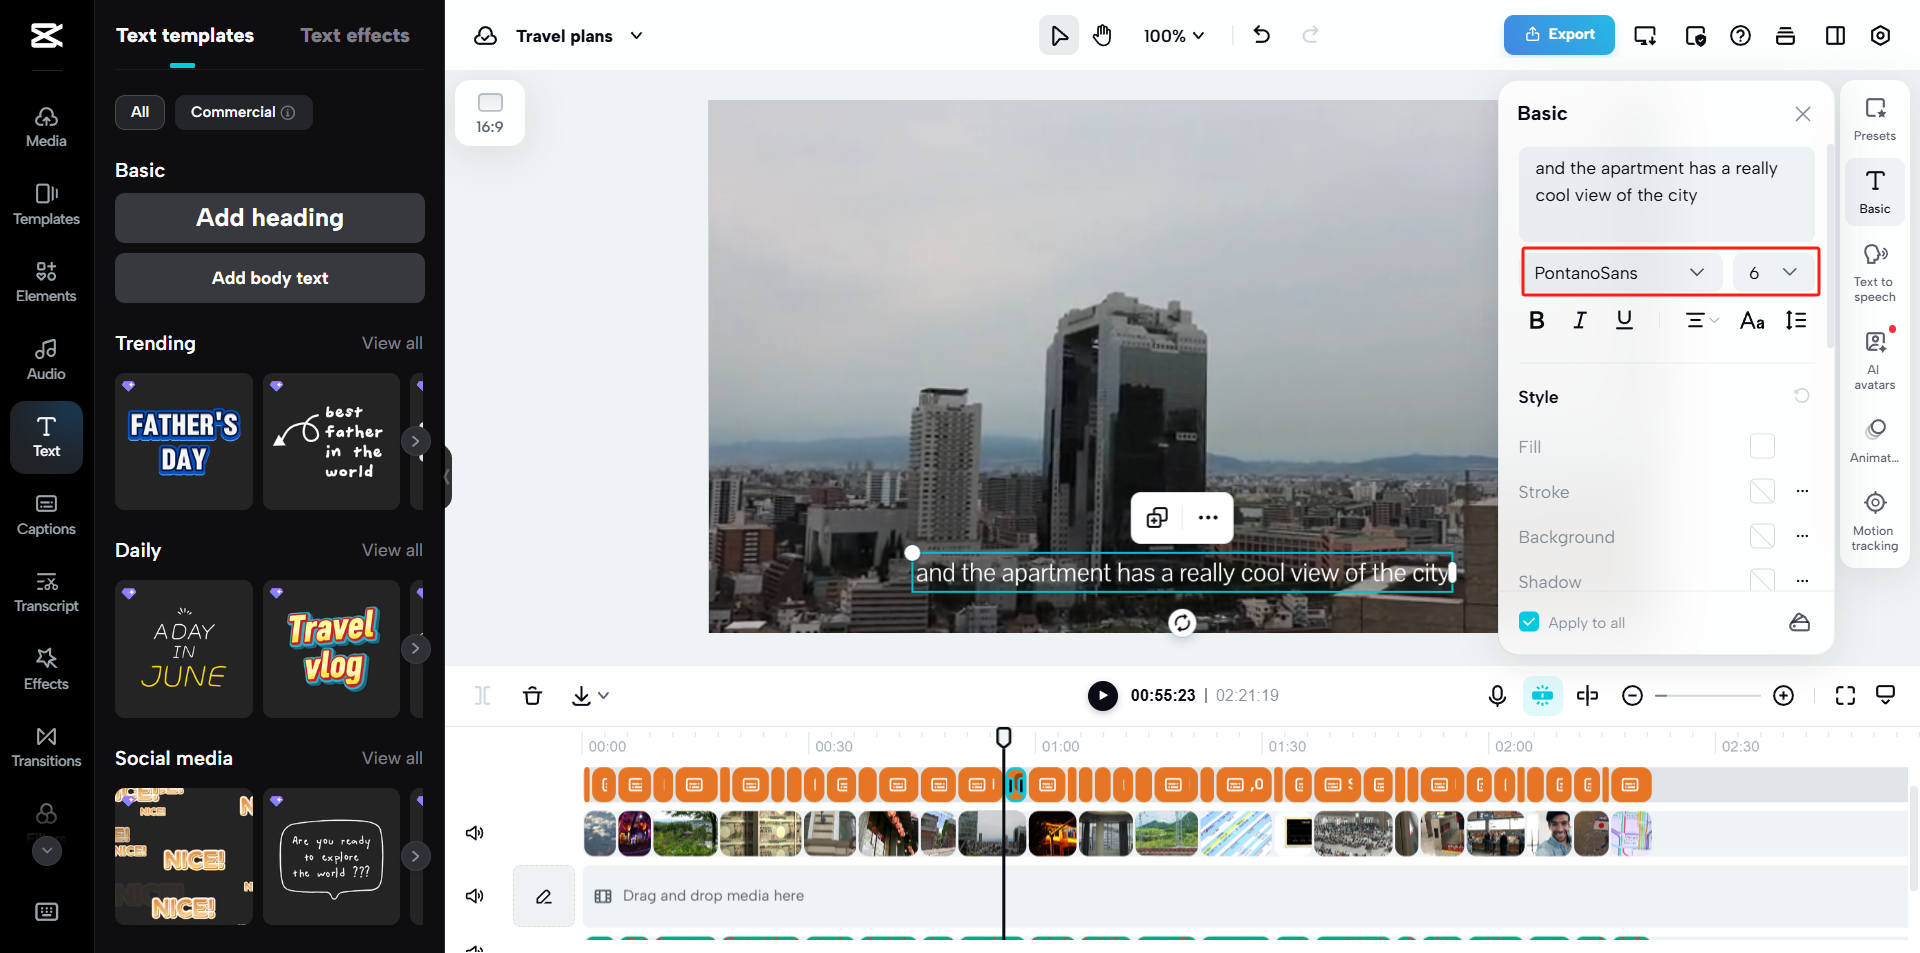Viewport: 1920px width, 953px height.
Task: Open the layout panel icon
Action: point(1835,36)
